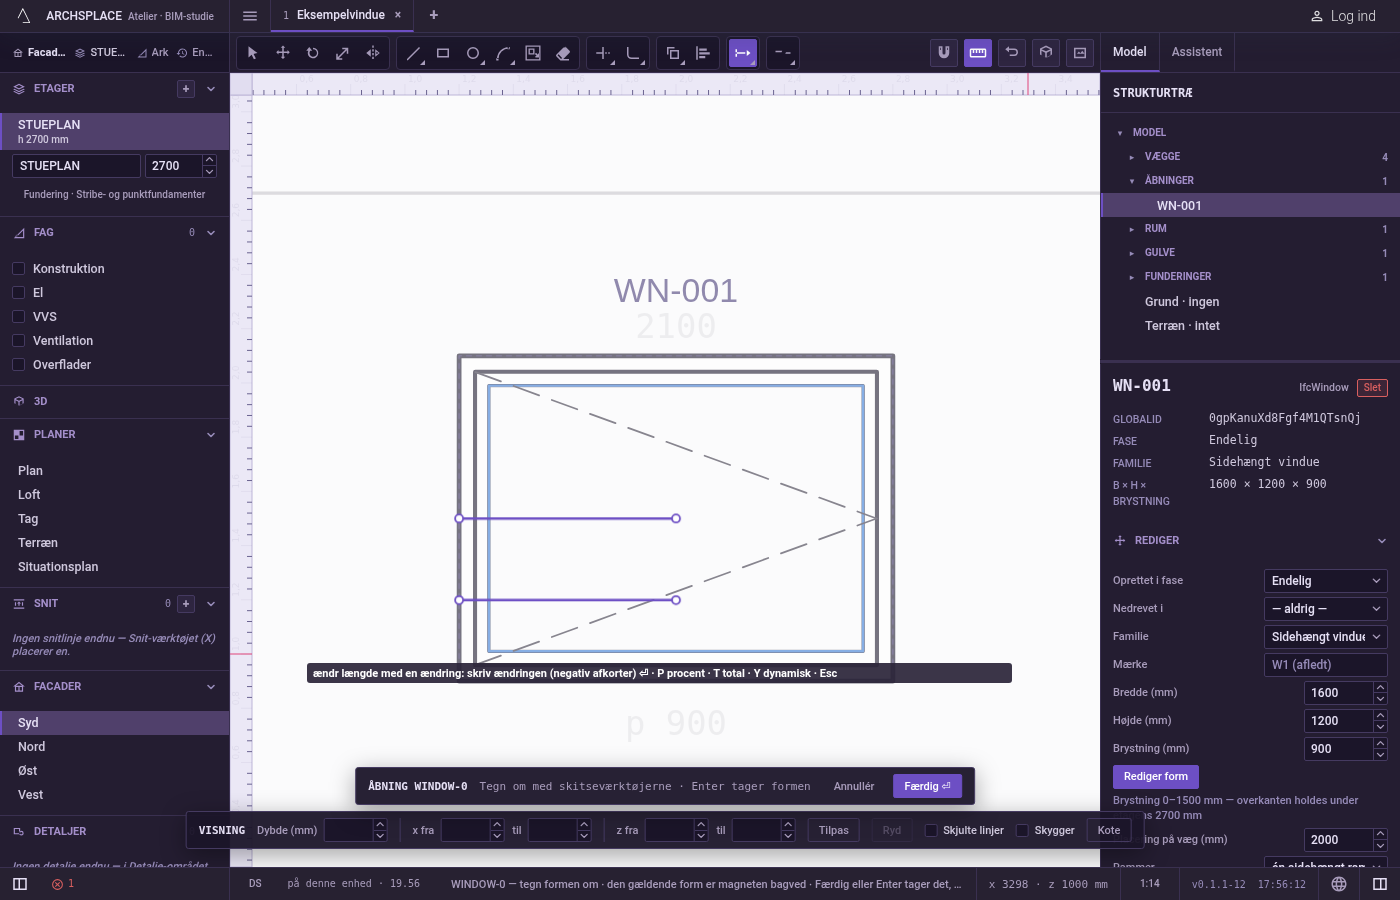The width and height of the screenshot is (1400, 900).
Task: Select the move tool
Action: coord(282,53)
